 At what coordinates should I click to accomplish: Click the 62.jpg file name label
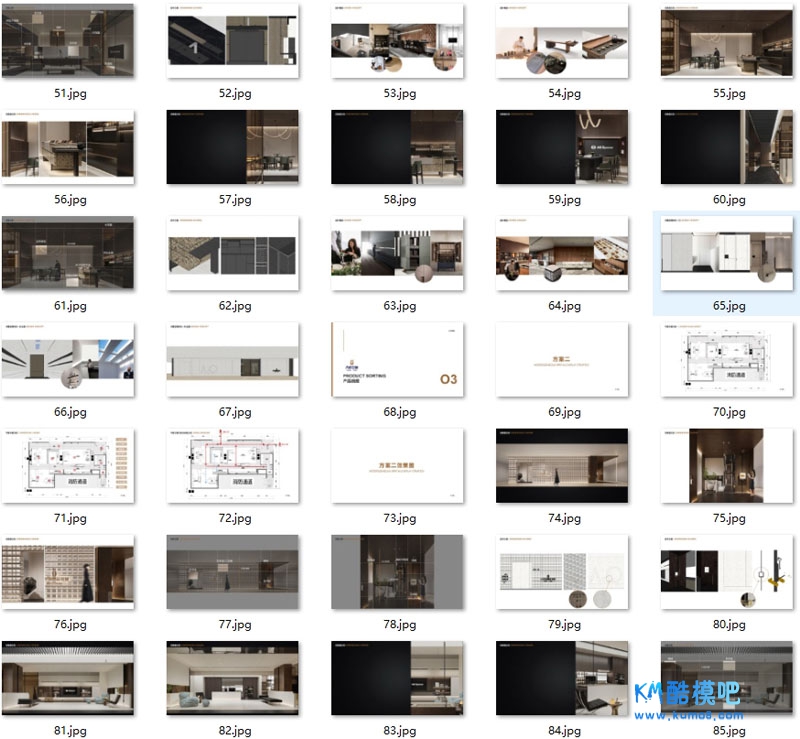point(234,306)
